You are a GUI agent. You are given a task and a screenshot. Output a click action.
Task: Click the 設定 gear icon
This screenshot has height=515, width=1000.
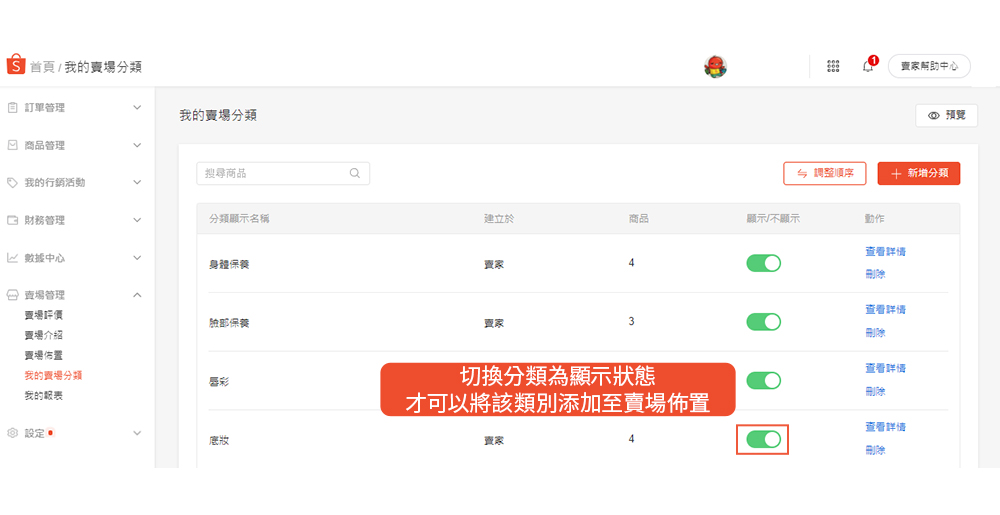point(13,433)
